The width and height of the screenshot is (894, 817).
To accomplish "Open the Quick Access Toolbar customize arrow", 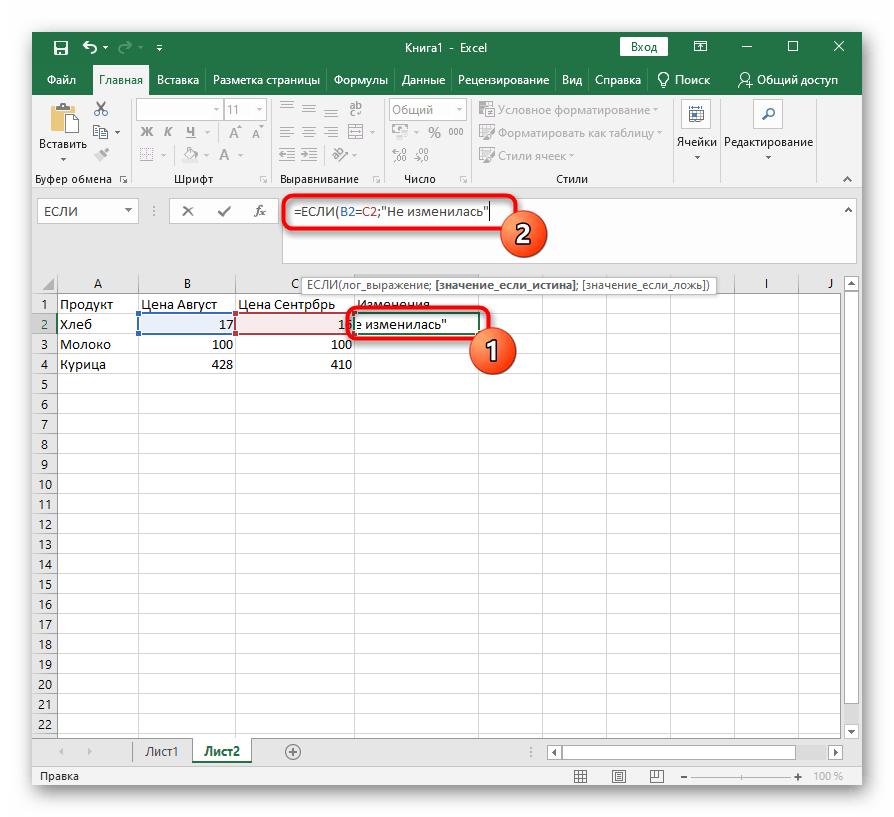I will tap(159, 48).
